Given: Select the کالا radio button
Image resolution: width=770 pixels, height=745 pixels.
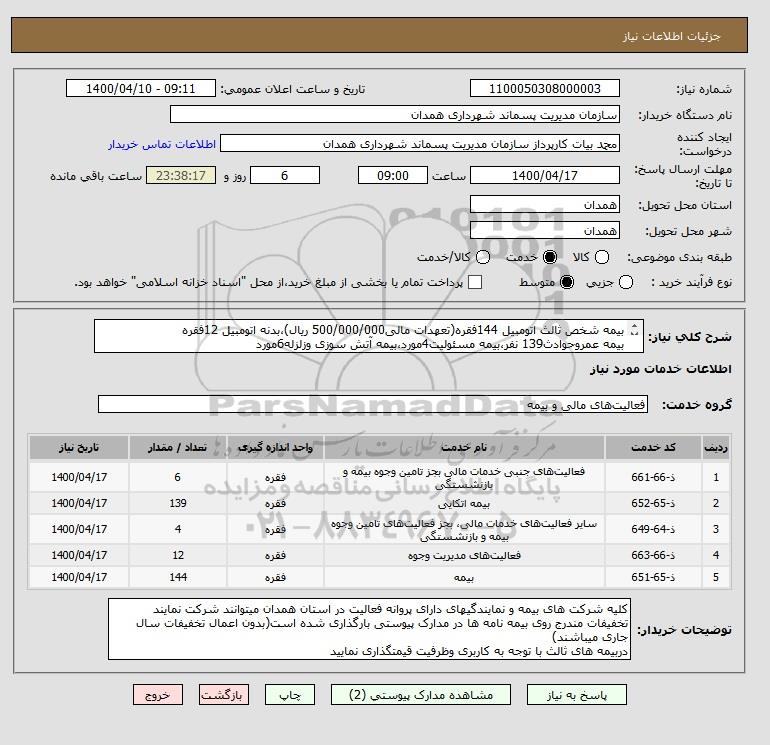Looking at the screenshot, I should [x=602, y=257].
